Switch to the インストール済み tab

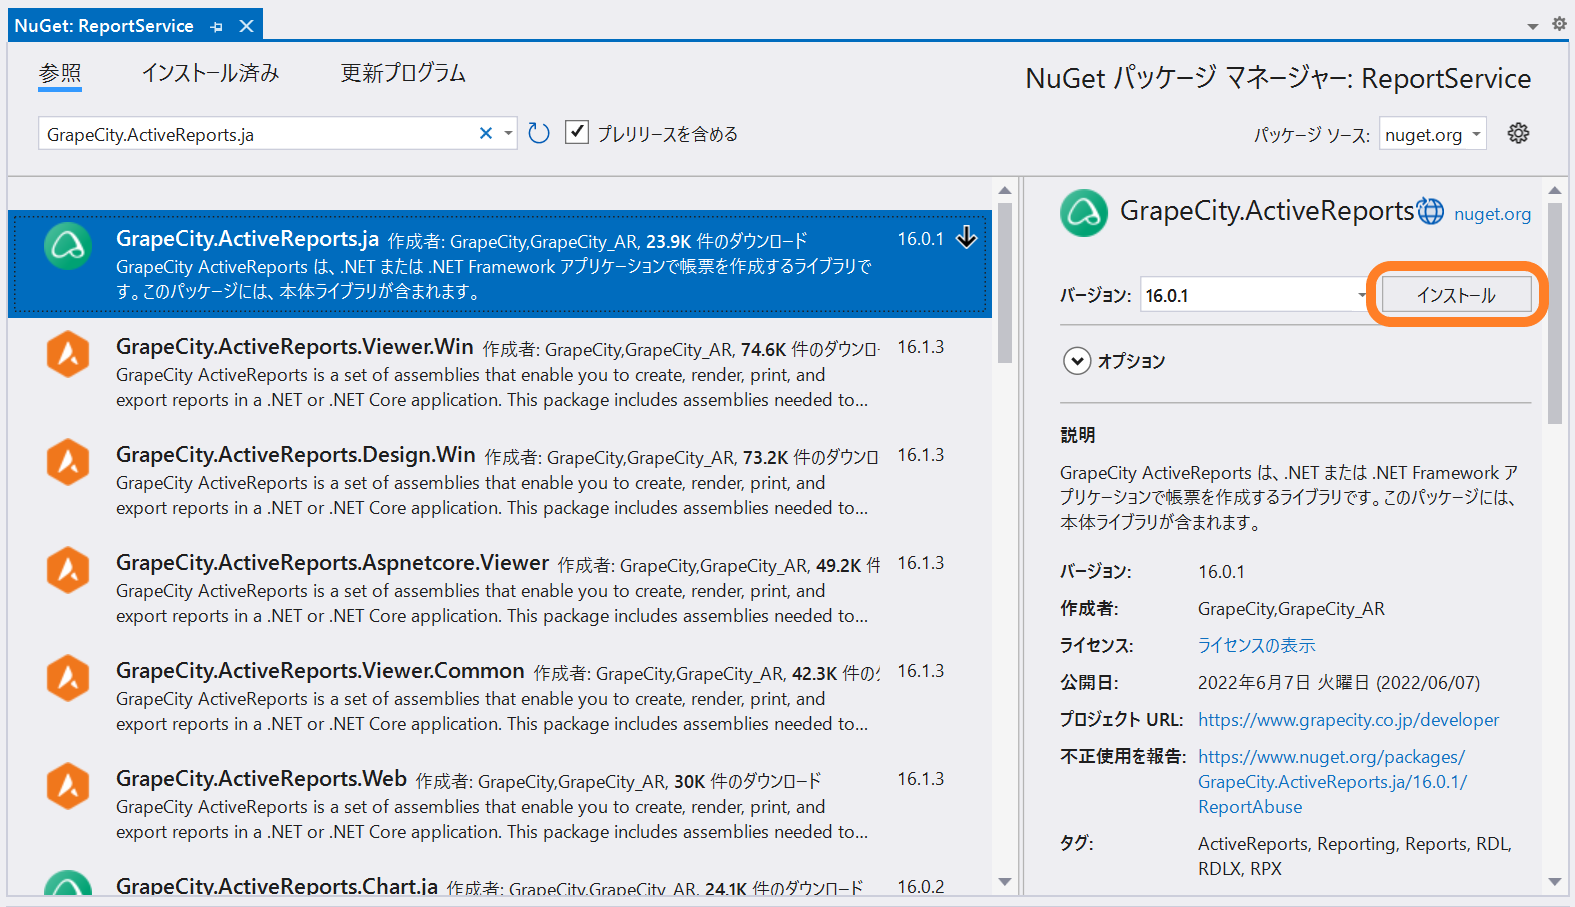tap(210, 73)
